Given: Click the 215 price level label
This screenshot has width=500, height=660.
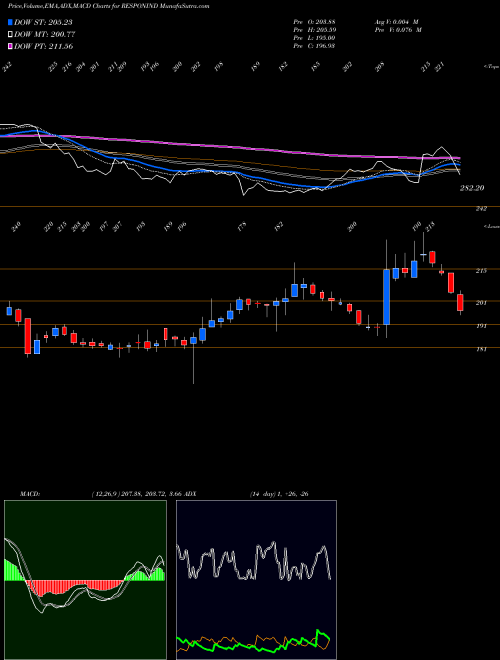Looking at the screenshot, I should pos(481,271).
